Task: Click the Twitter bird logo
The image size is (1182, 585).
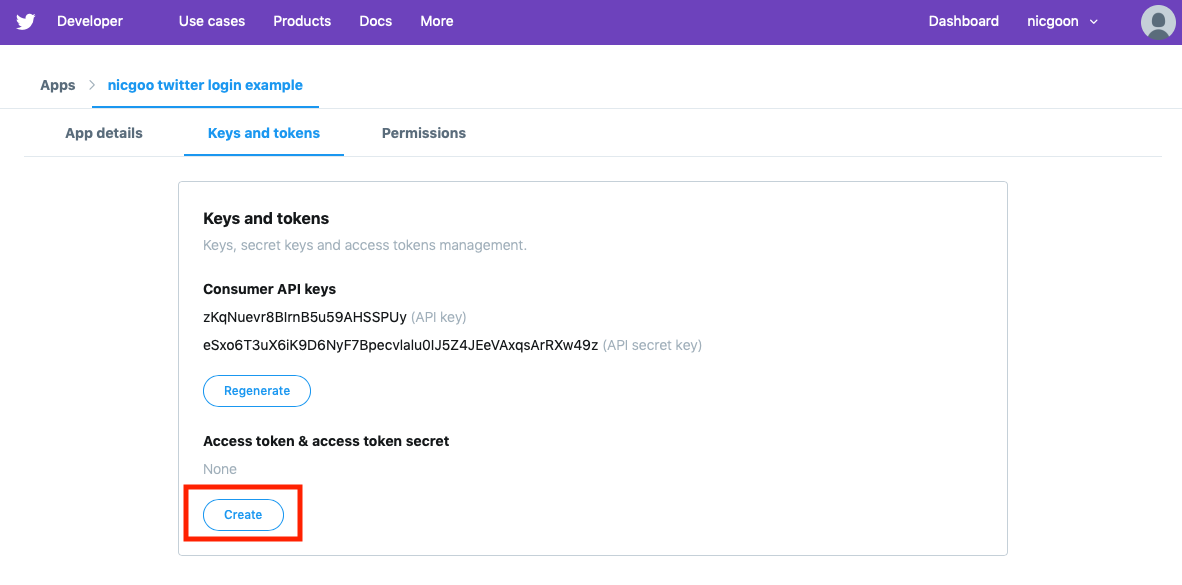Action: 26,21
